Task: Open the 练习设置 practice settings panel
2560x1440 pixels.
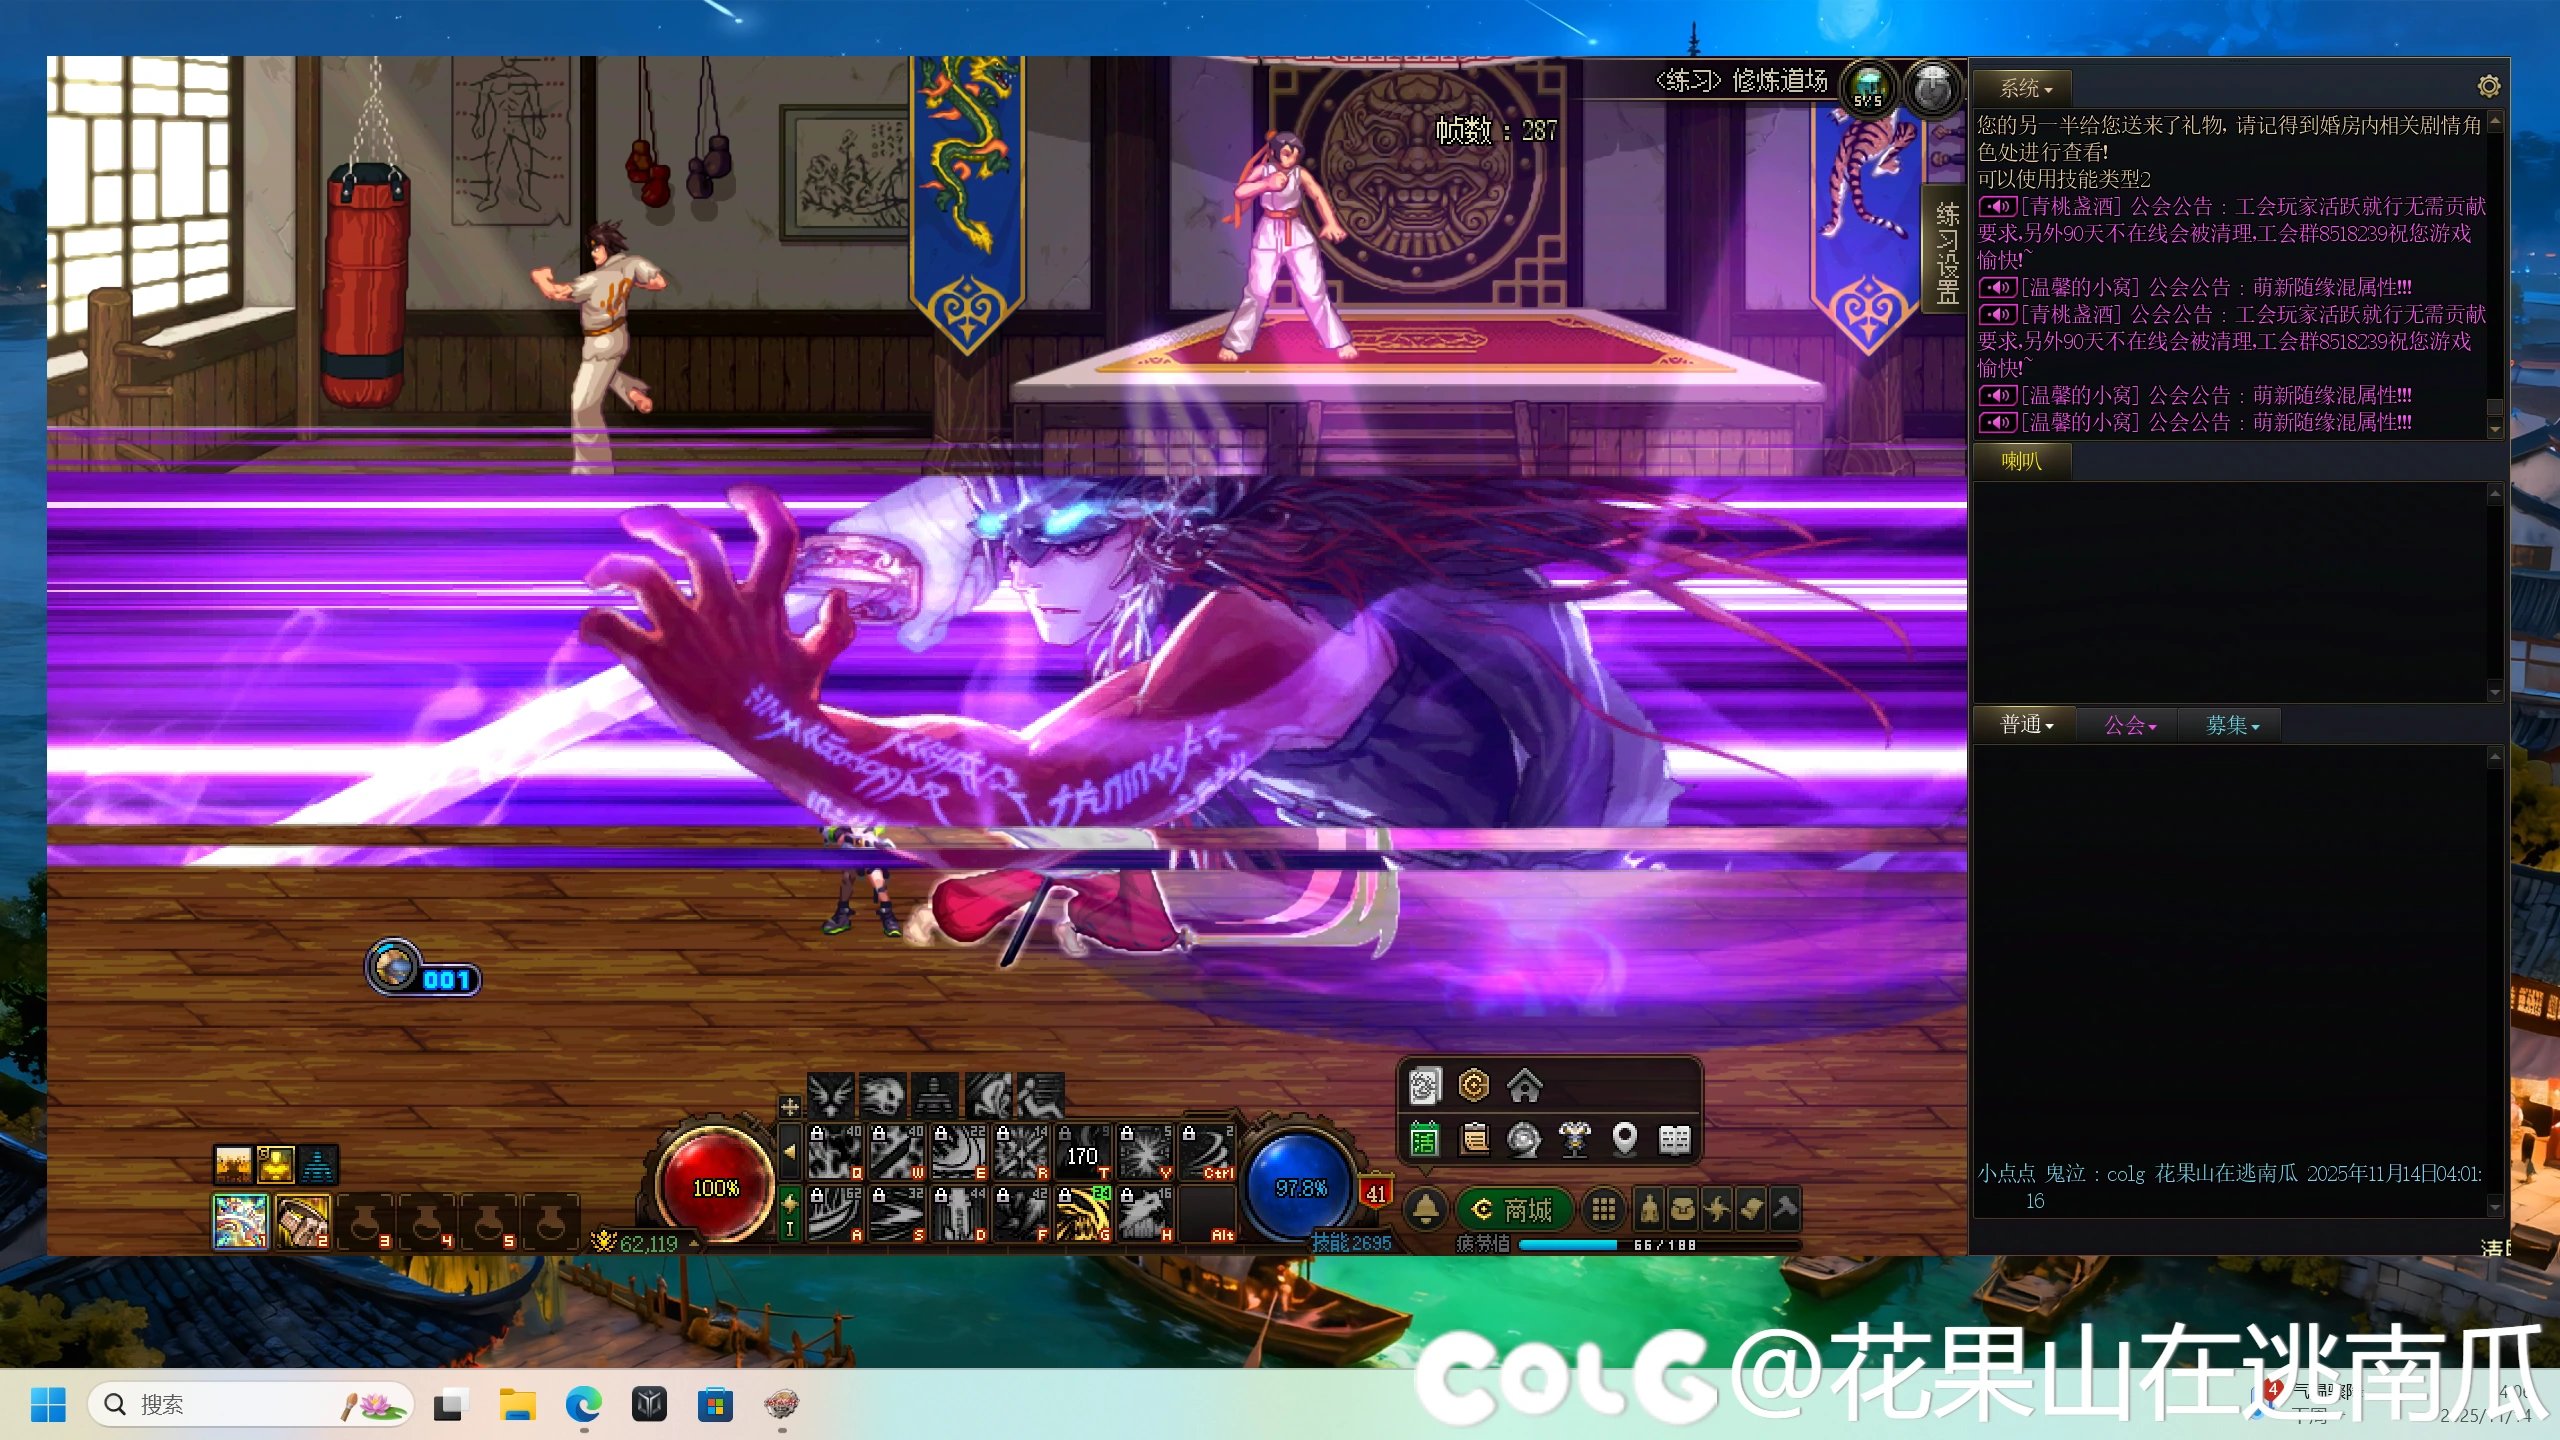Action: pos(1946,253)
